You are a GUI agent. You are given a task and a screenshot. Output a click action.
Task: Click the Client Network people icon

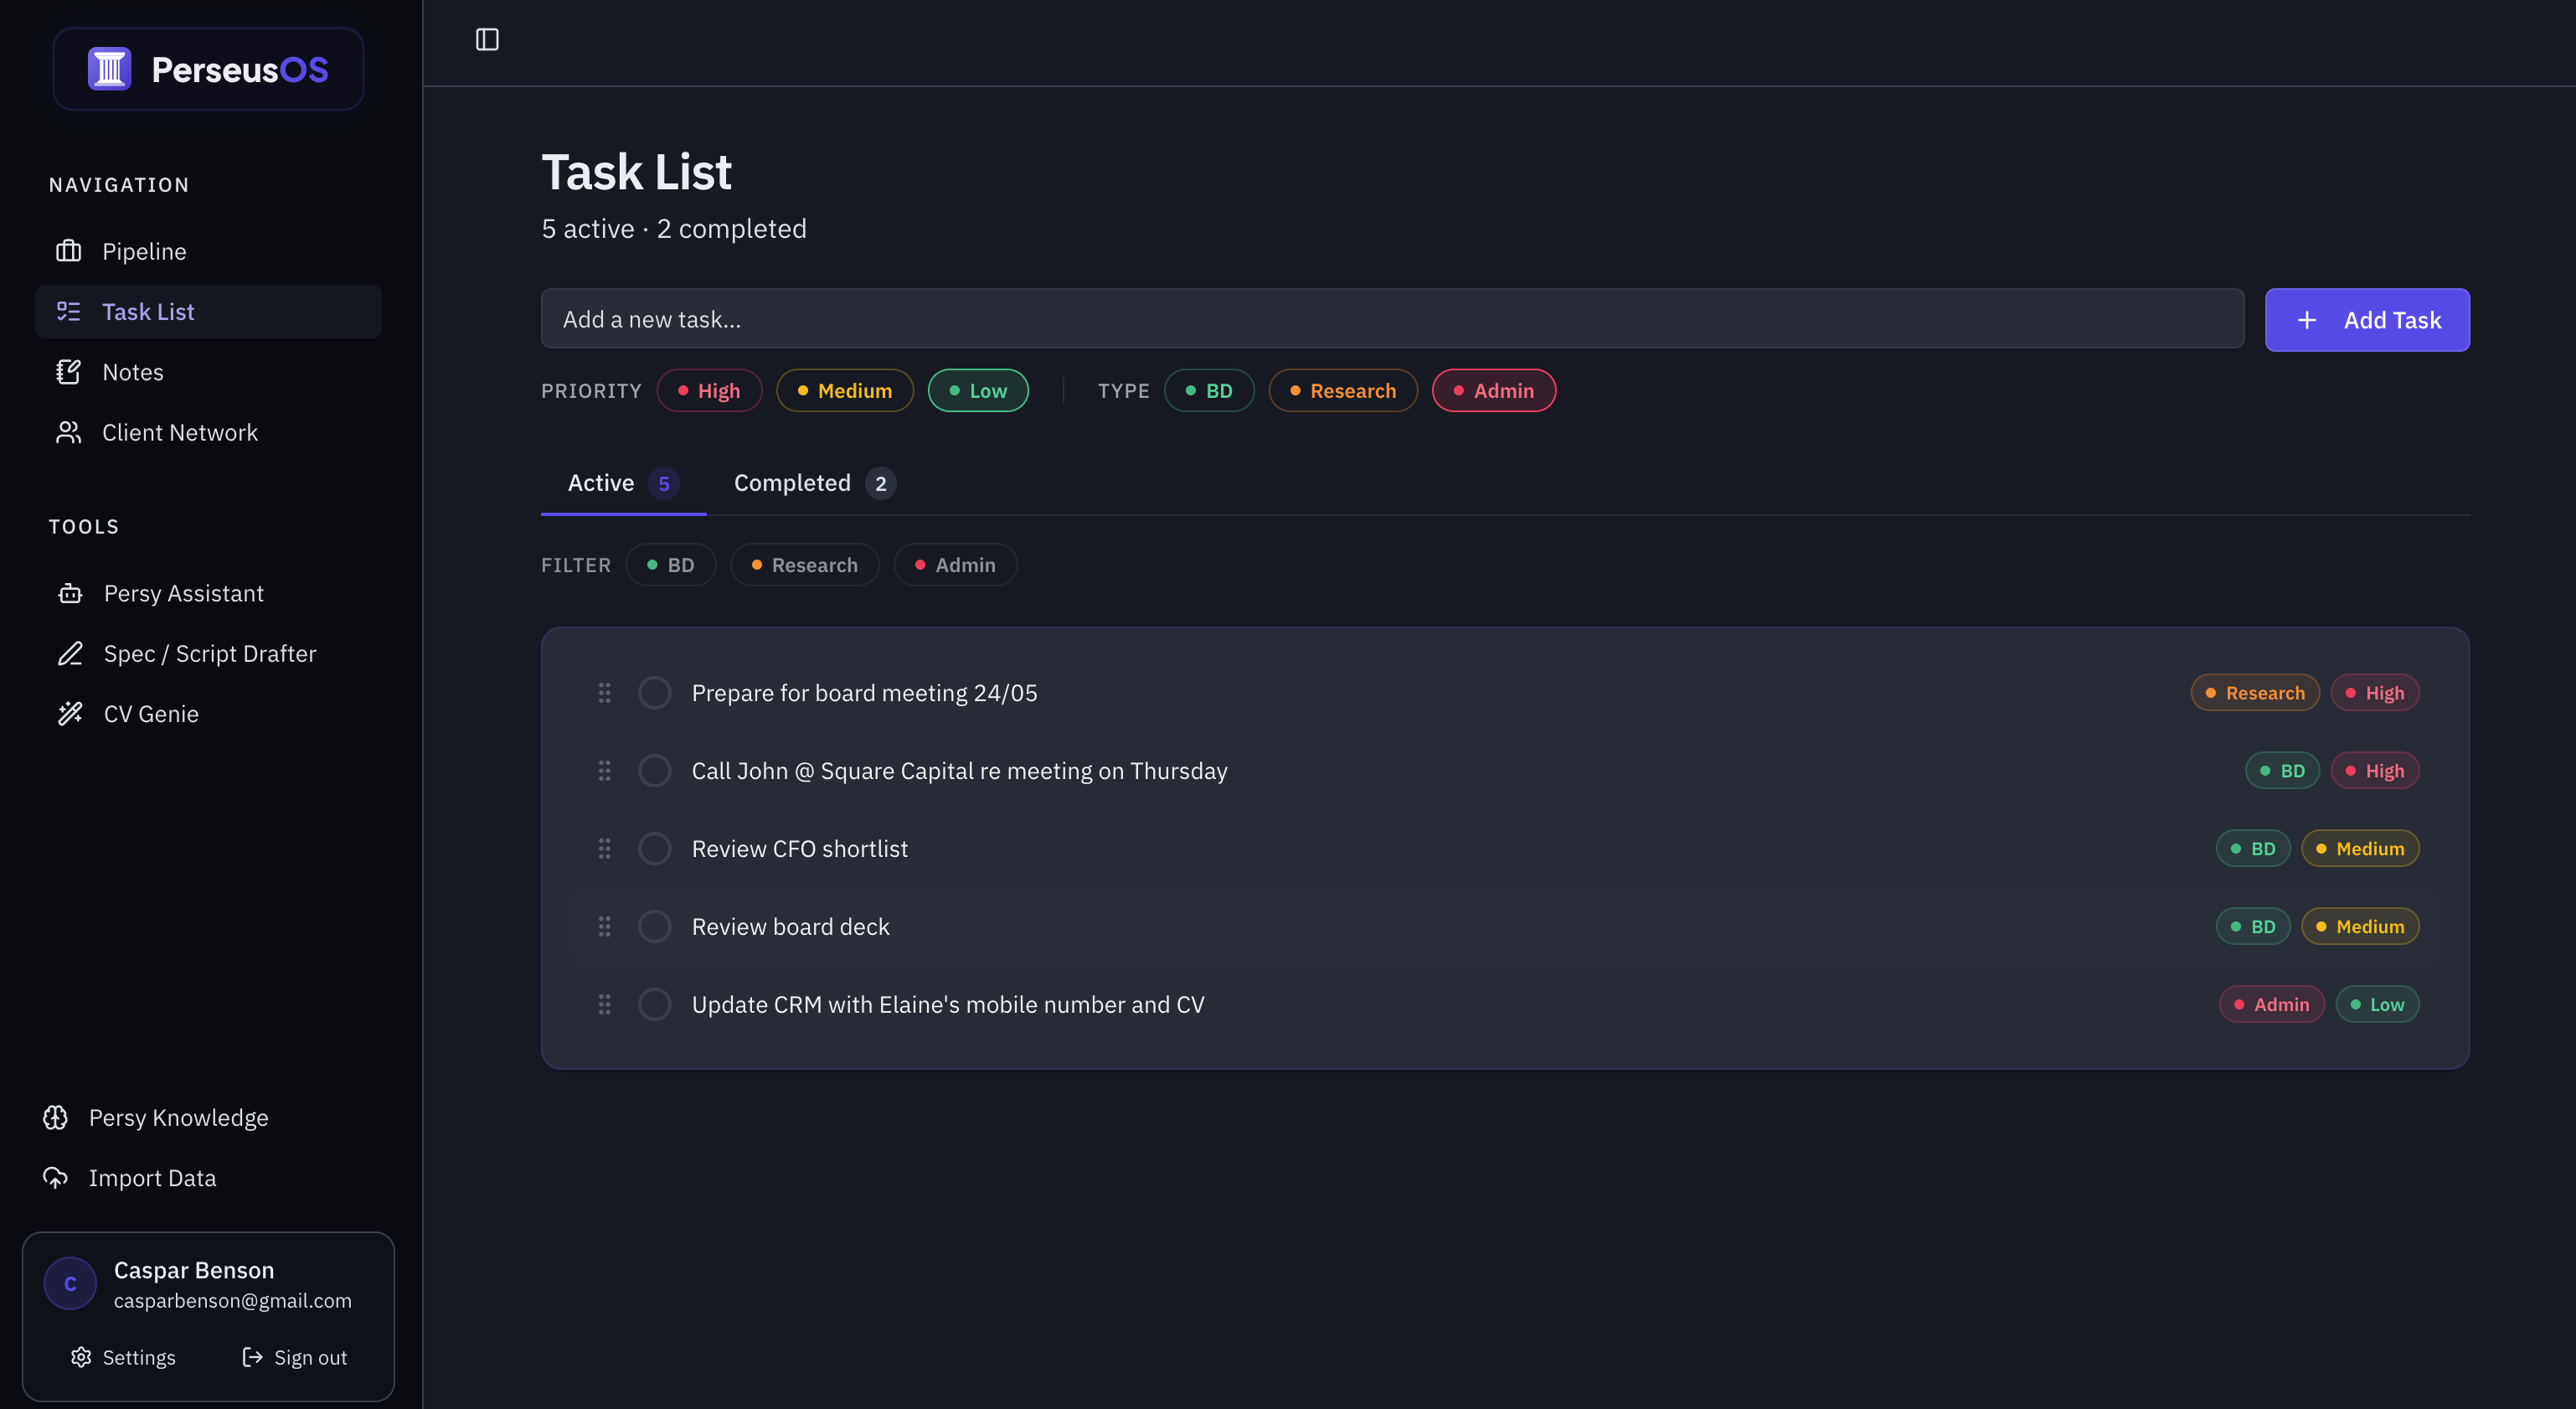[68, 432]
